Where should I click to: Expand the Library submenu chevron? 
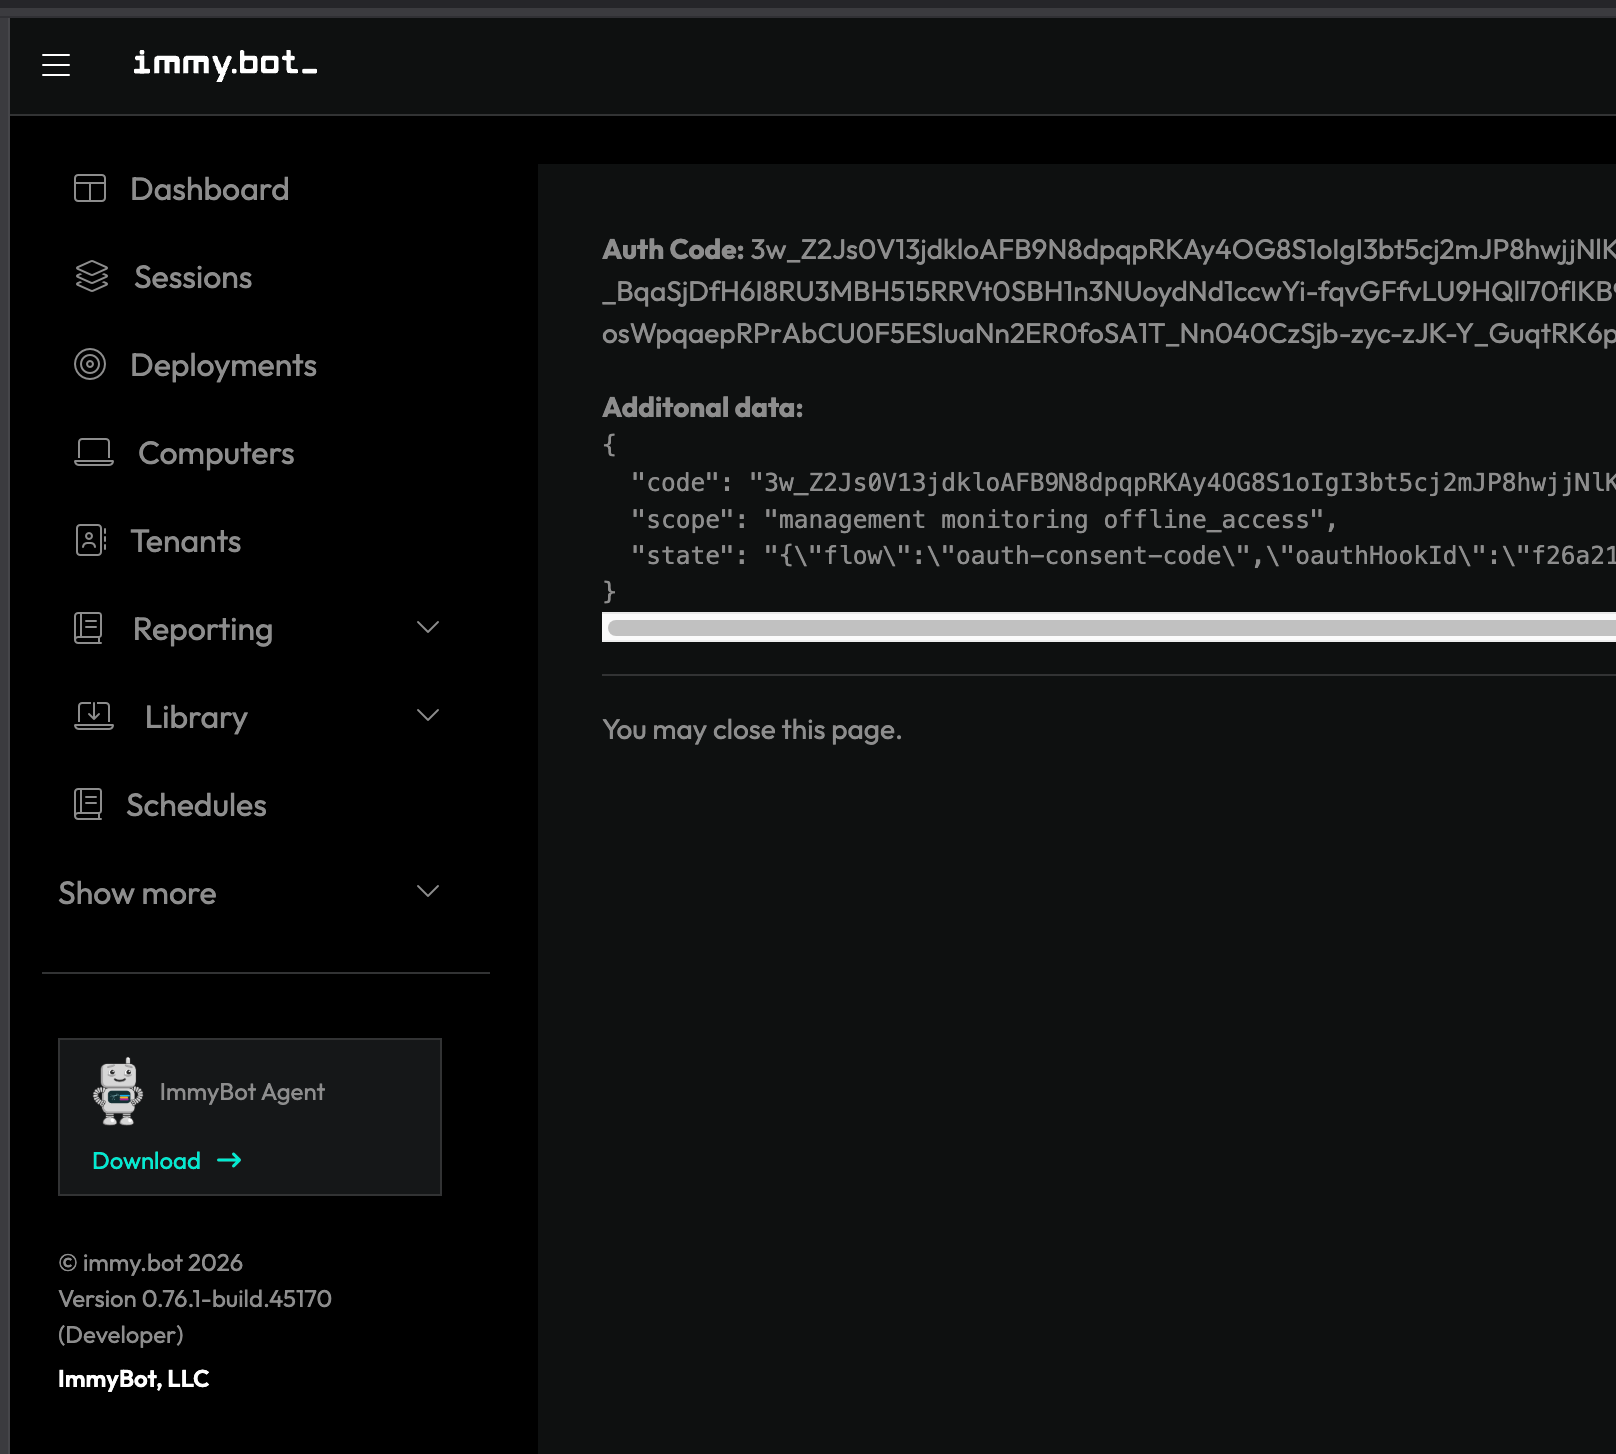click(428, 716)
